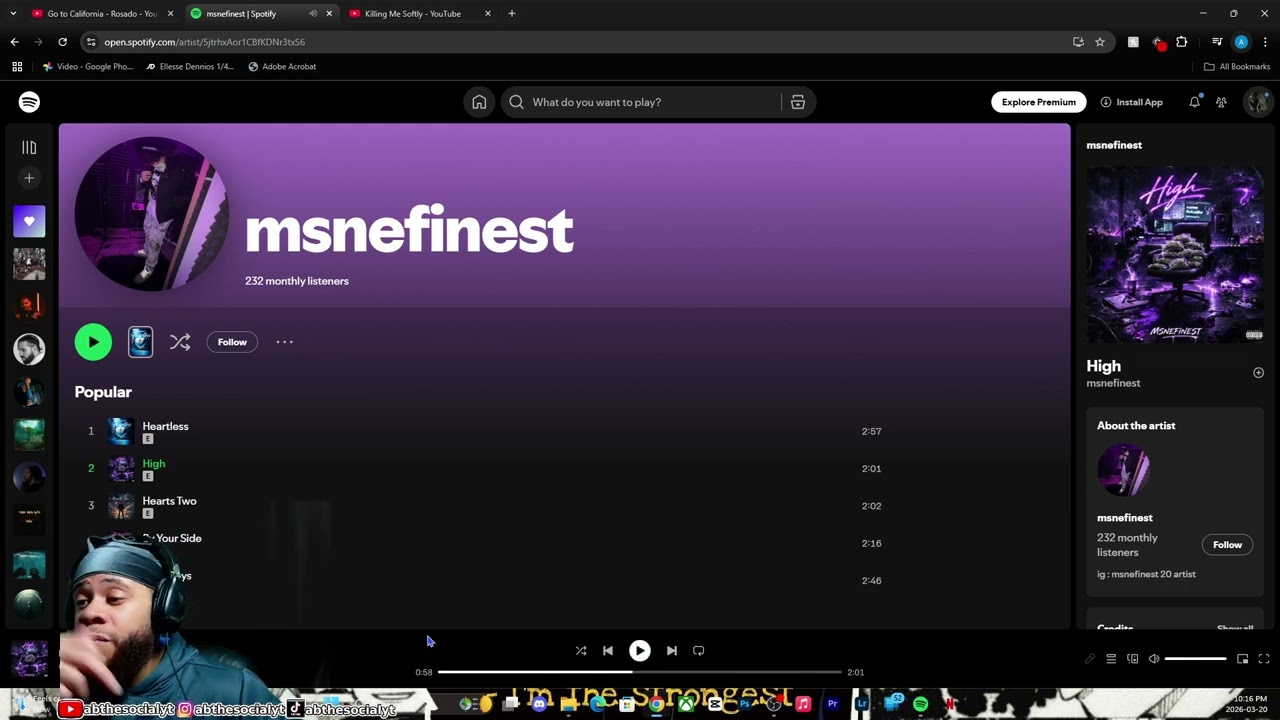Image resolution: width=1280 pixels, height=720 pixels.
Task: Click the artist avatar in About the artist
Action: 1123,470
